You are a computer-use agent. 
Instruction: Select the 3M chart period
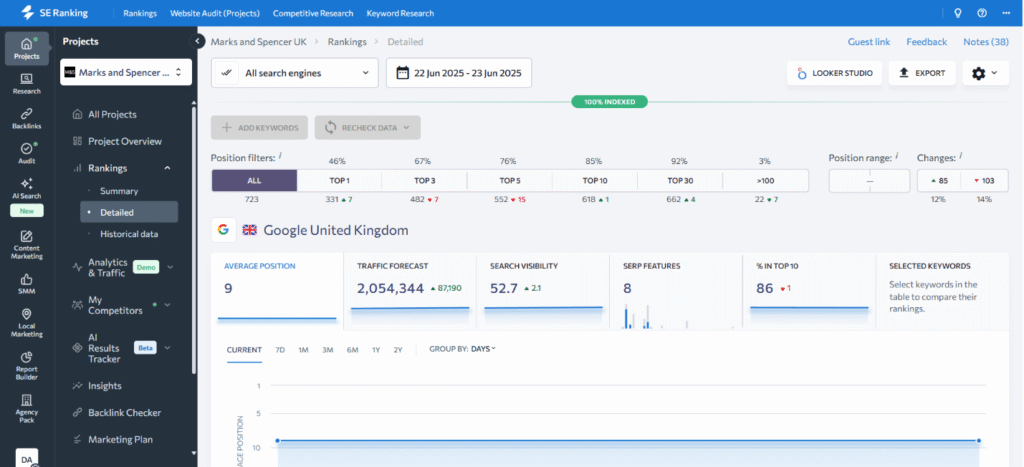[x=327, y=350]
